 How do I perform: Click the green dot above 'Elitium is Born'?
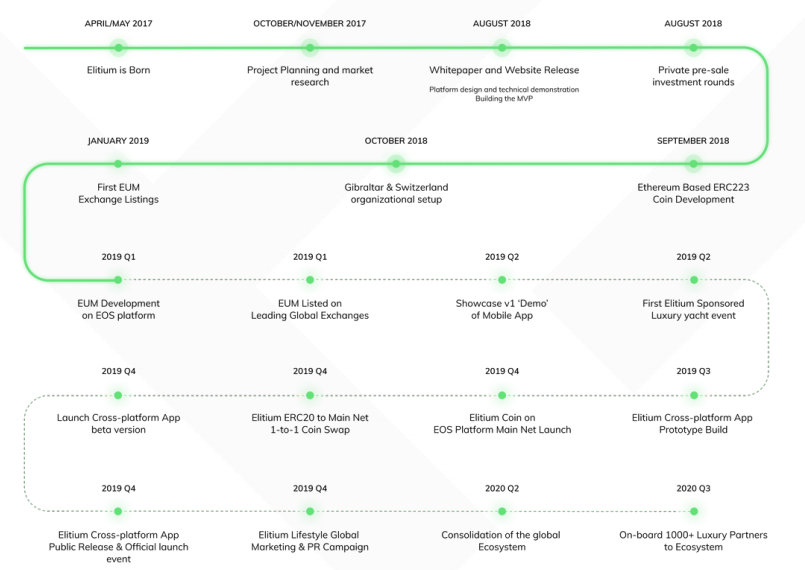(x=118, y=47)
